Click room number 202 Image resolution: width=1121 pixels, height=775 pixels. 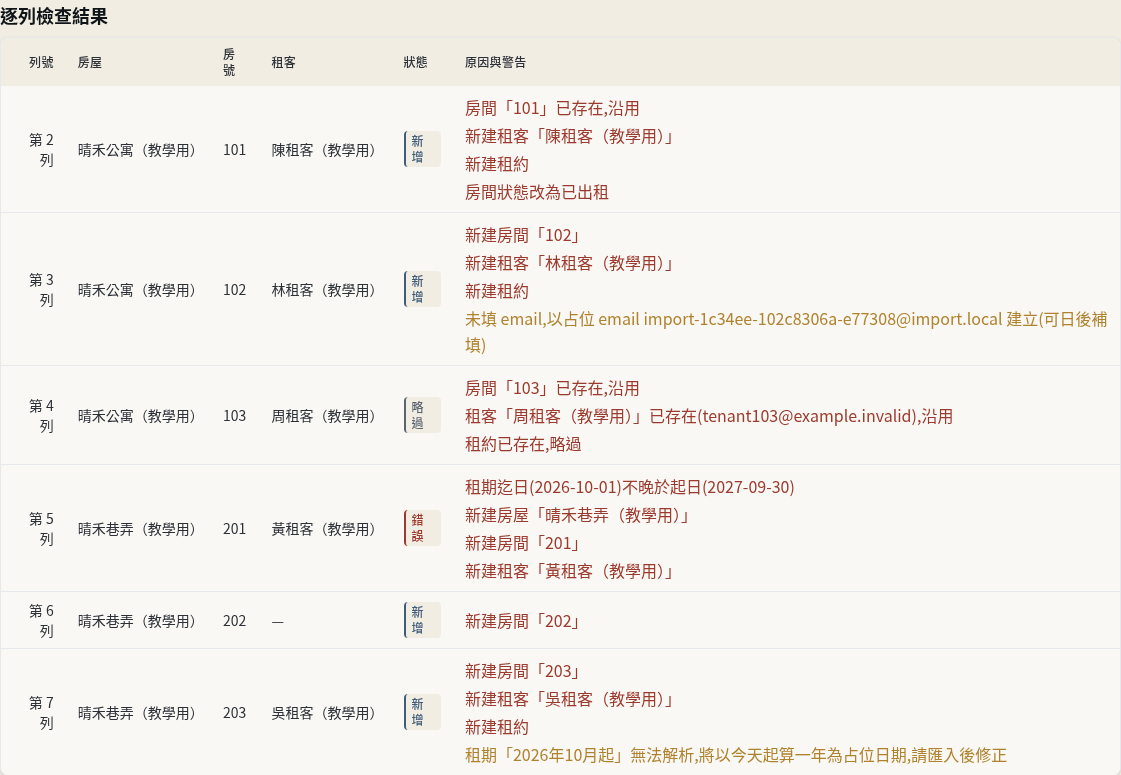[234, 621]
